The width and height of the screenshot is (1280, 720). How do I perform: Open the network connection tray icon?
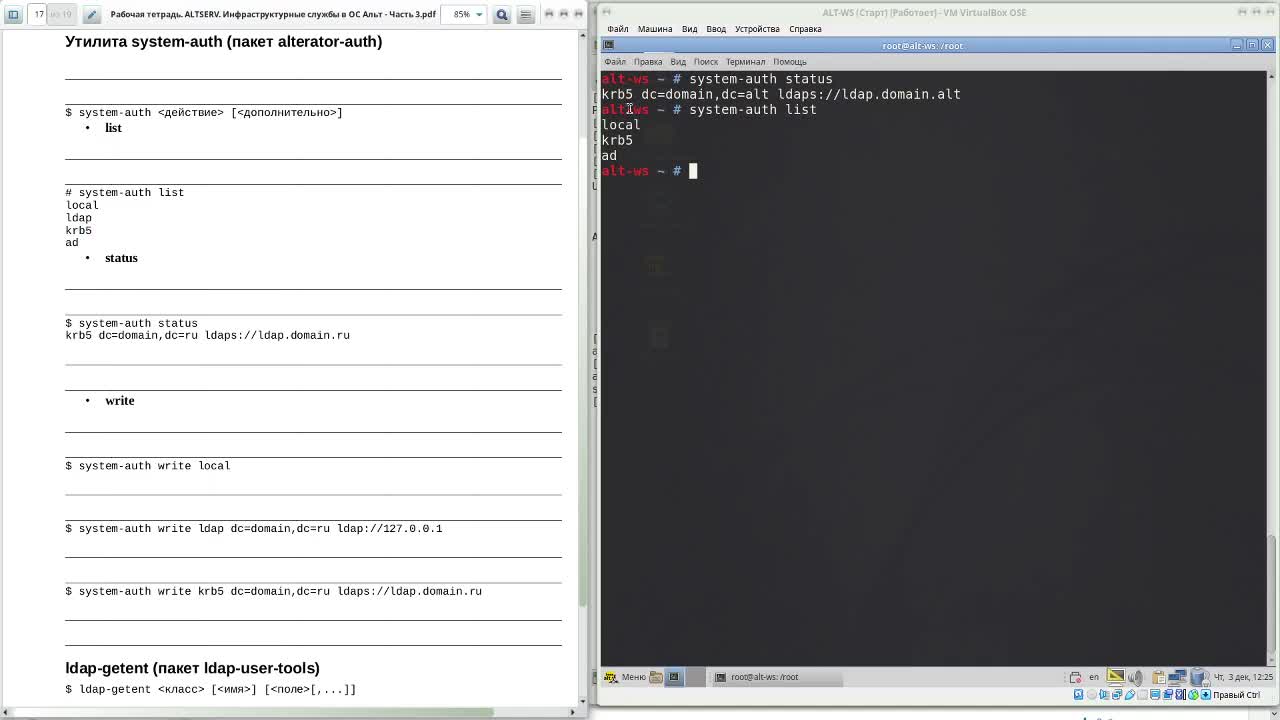pos(1177,677)
